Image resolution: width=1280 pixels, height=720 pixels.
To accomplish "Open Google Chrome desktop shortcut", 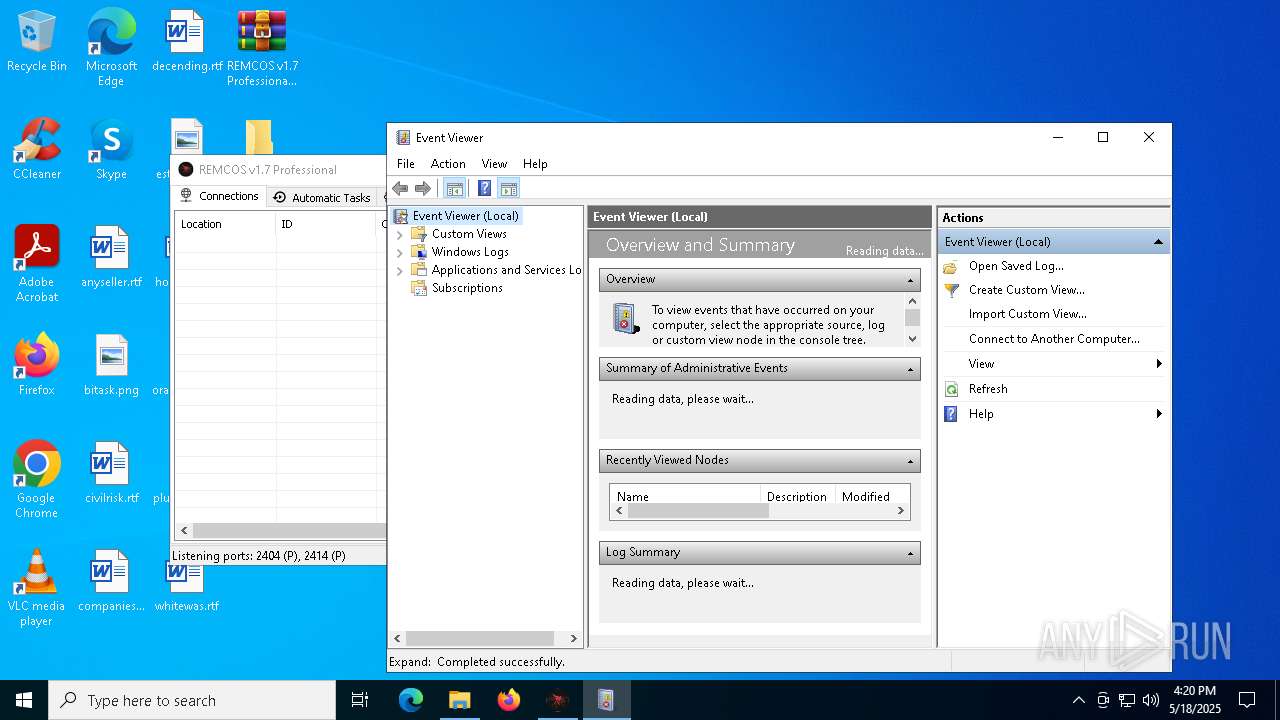I will pyautogui.click(x=37, y=480).
